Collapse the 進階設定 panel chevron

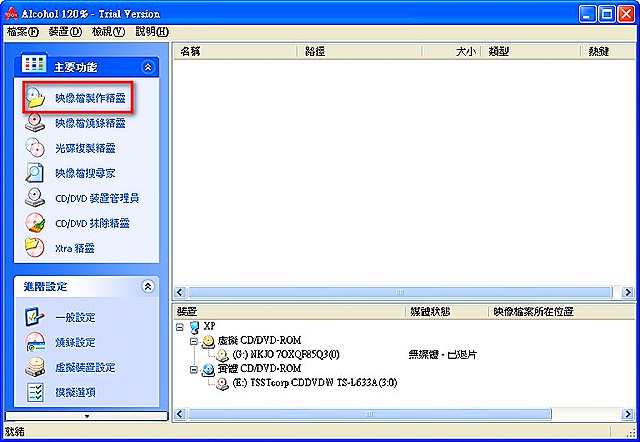click(148, 287)
